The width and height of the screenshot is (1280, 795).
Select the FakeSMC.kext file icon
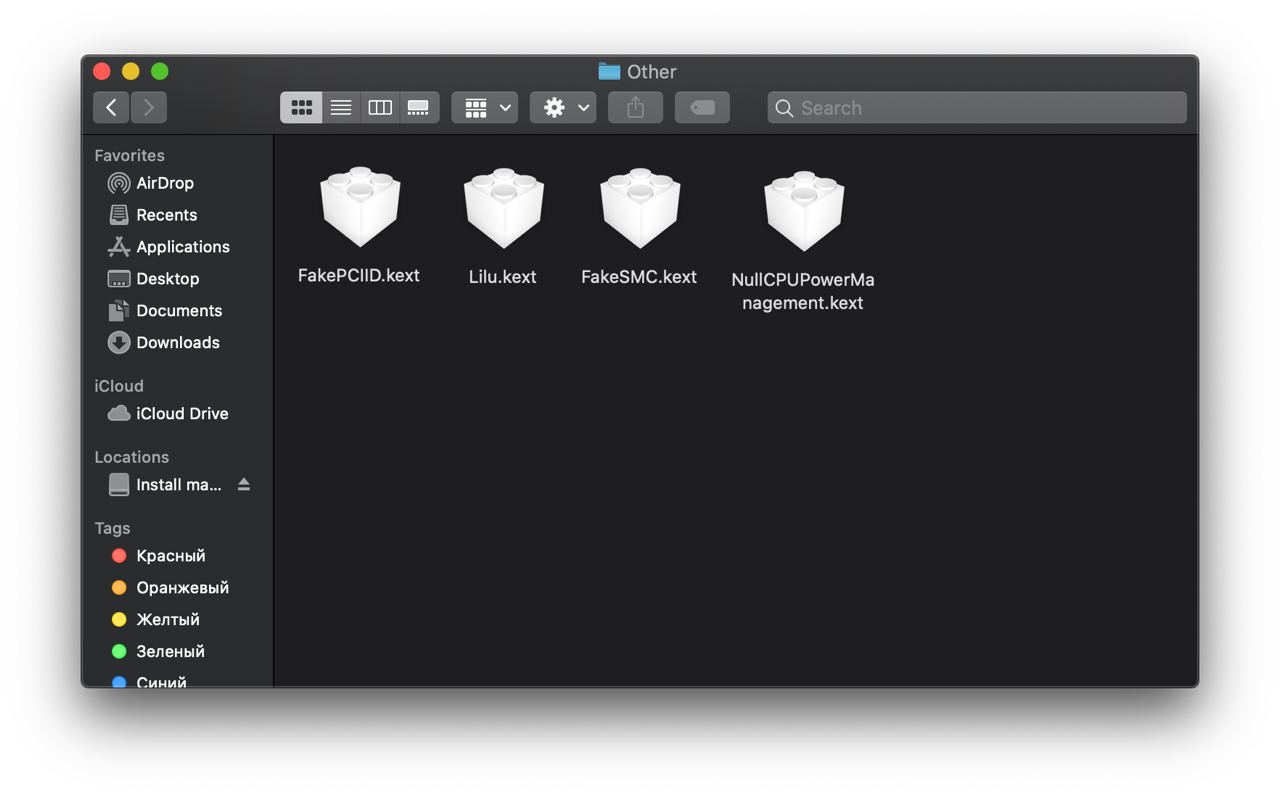pos(640,207)
